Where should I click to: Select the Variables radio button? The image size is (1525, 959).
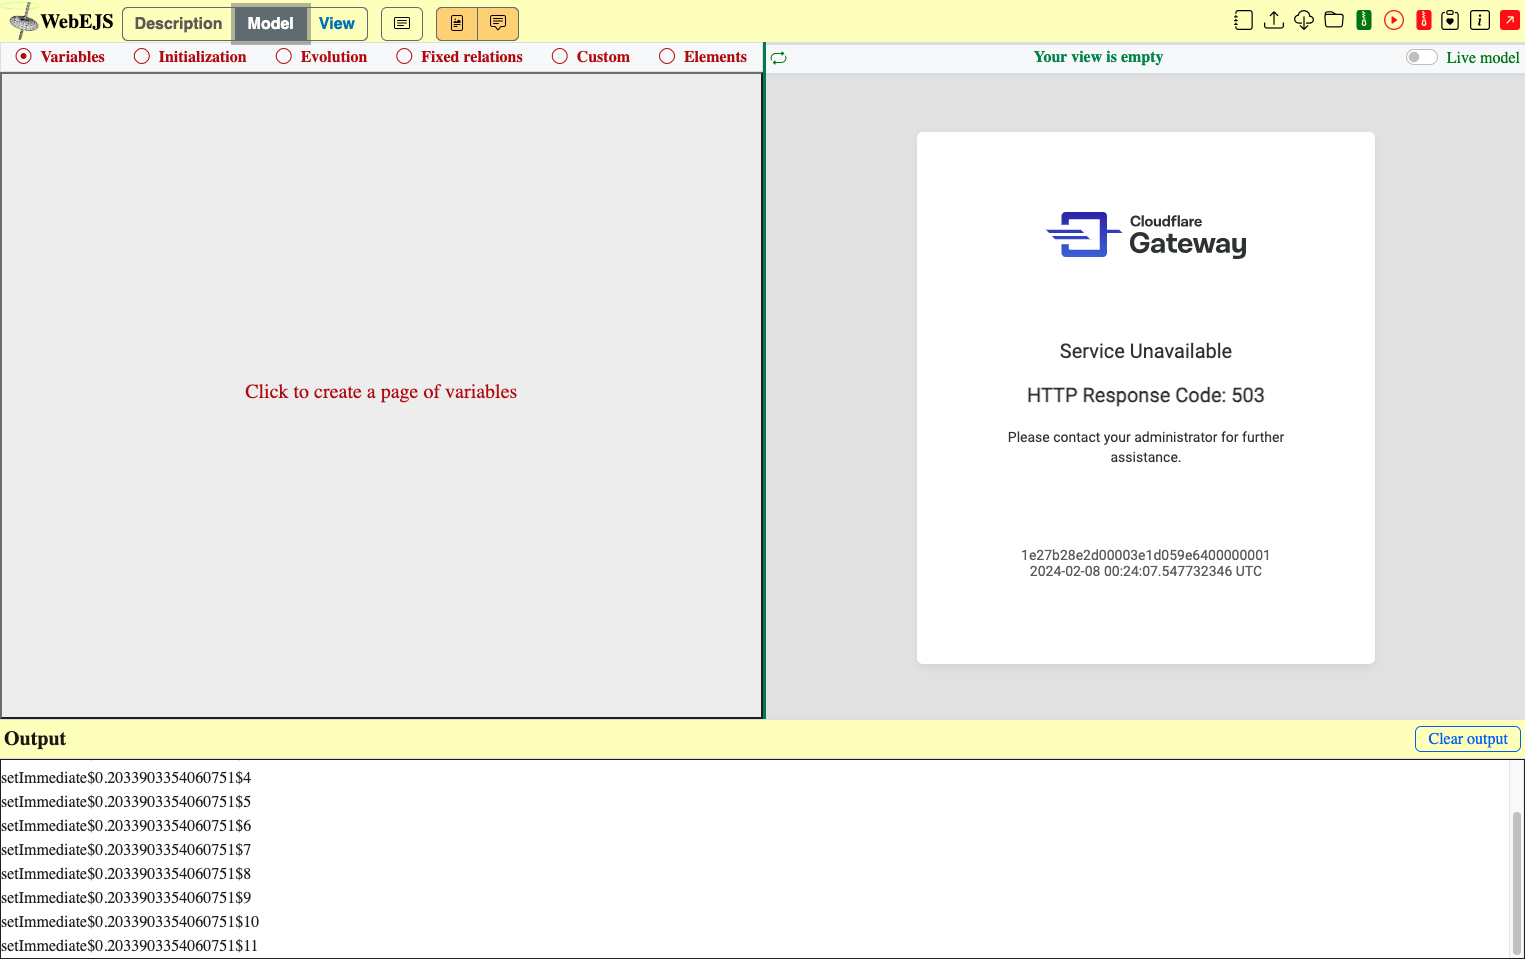click(24, 57)
